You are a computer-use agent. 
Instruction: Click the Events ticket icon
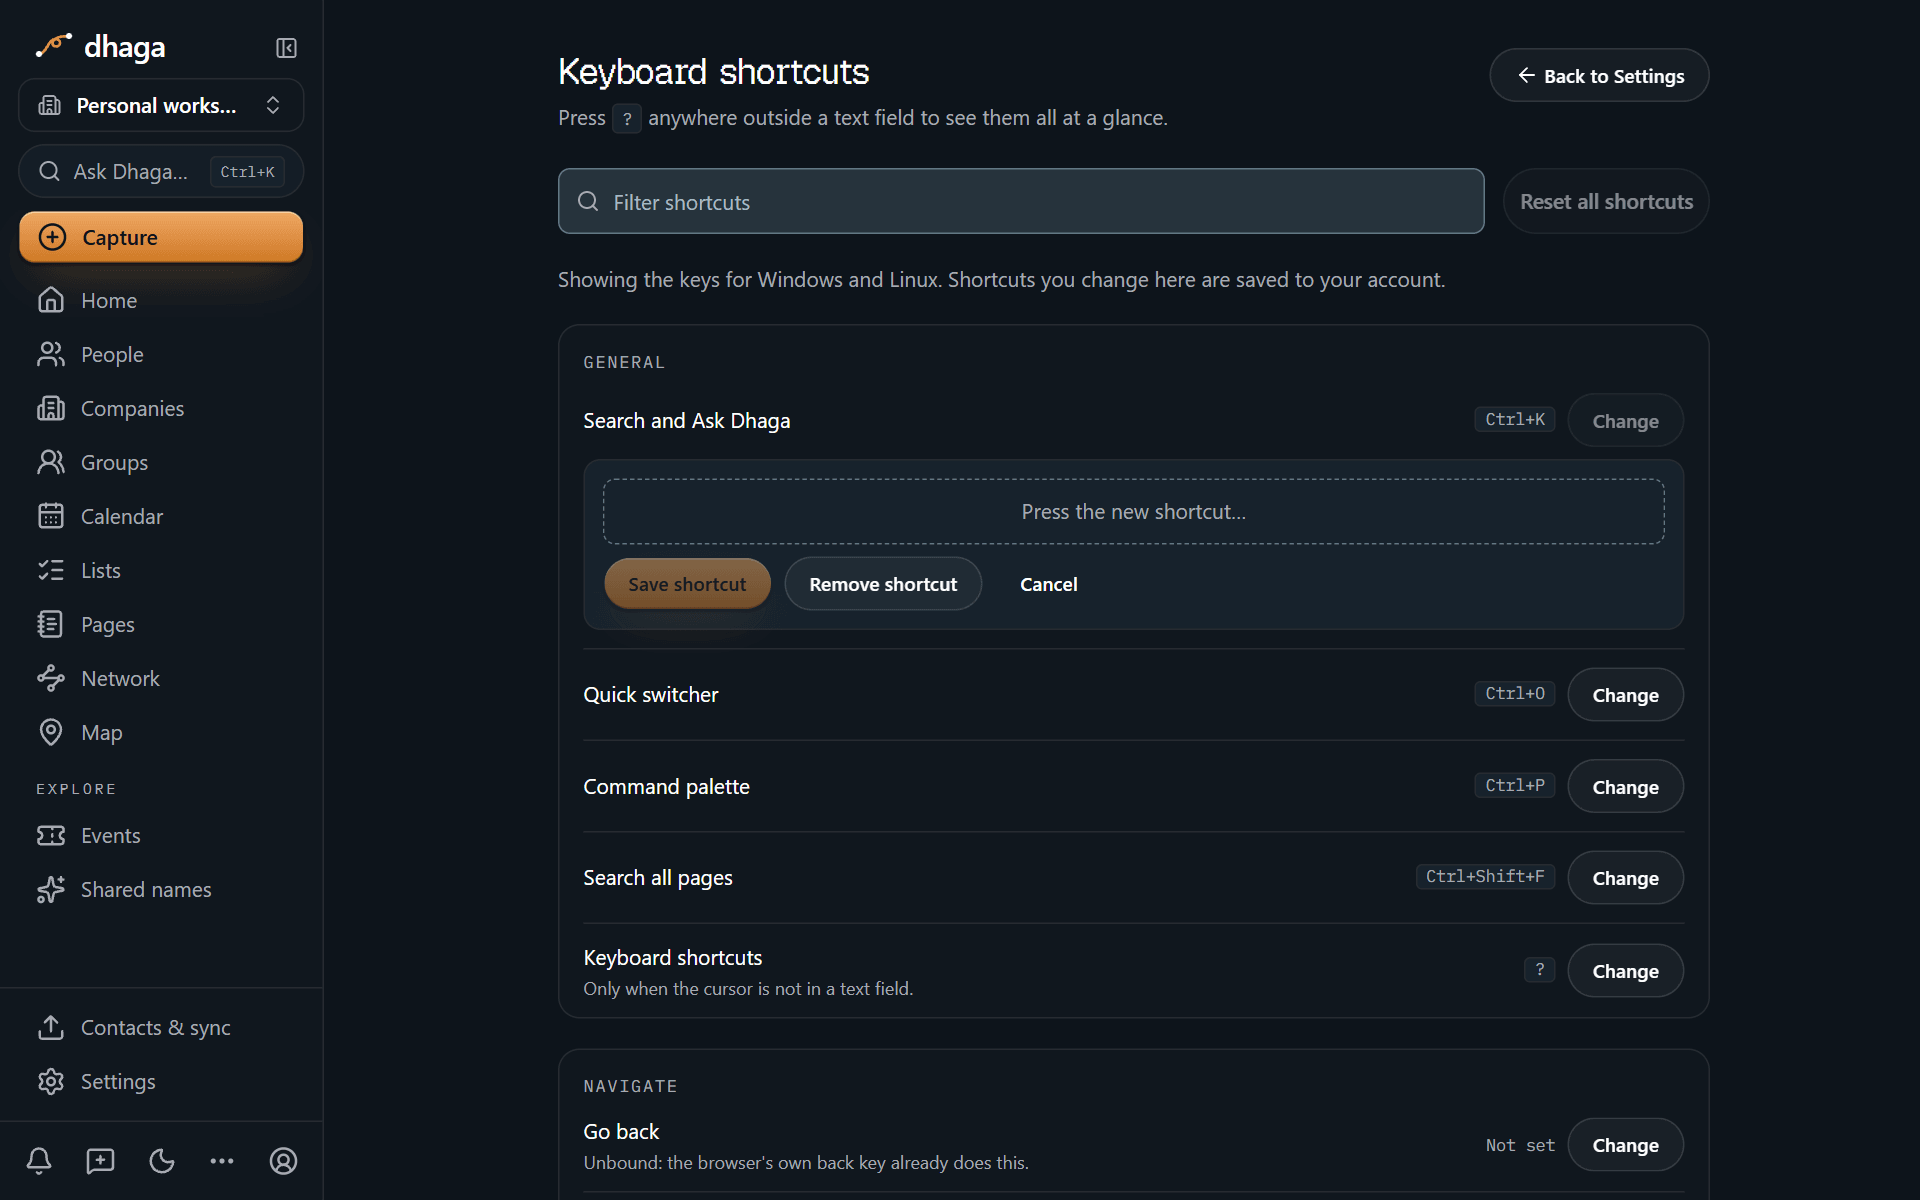[51, 835]
